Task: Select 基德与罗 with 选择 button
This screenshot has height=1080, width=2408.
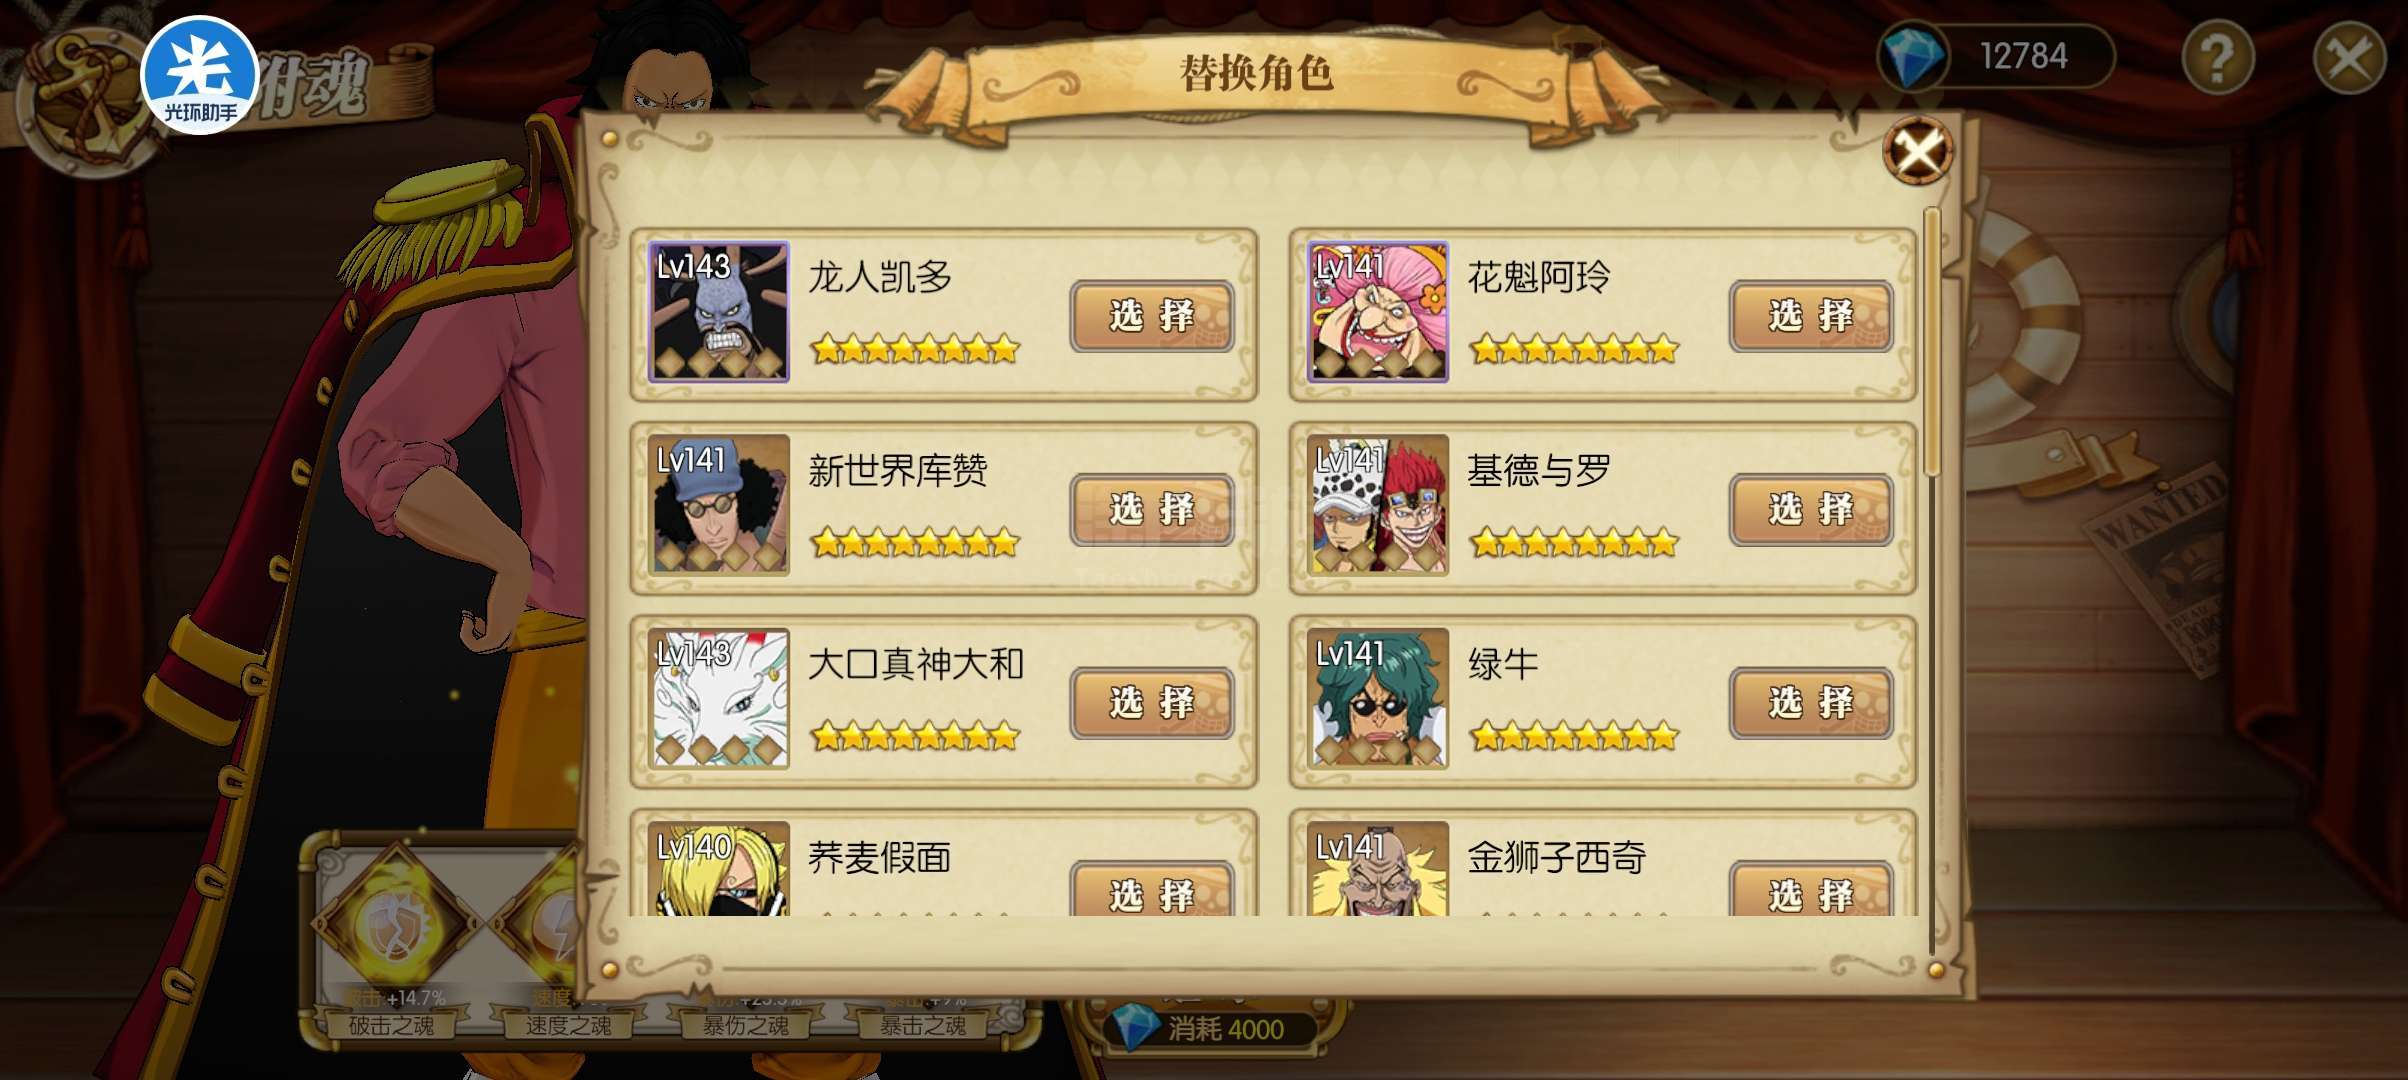Action: pyautogui.click(x=1811, y=509)
